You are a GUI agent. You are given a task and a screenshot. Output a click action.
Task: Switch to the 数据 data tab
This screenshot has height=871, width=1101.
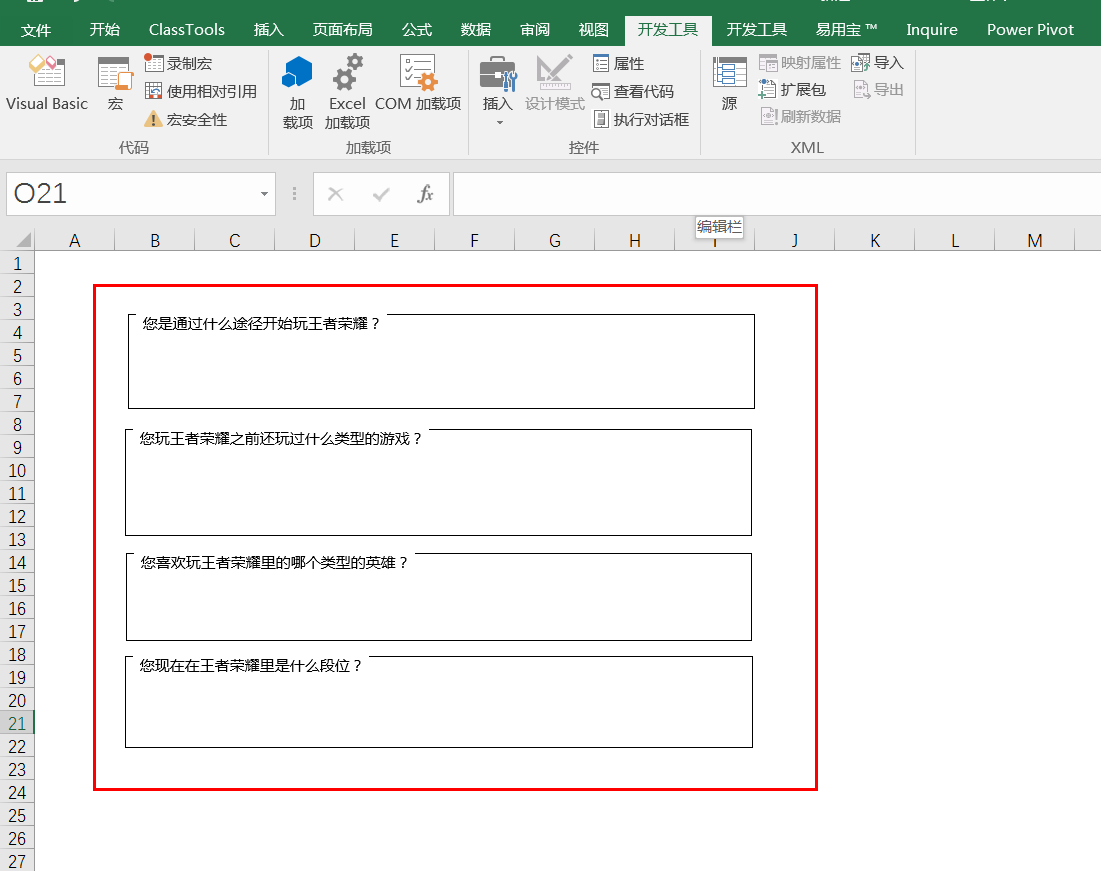[x=476, y=30]
